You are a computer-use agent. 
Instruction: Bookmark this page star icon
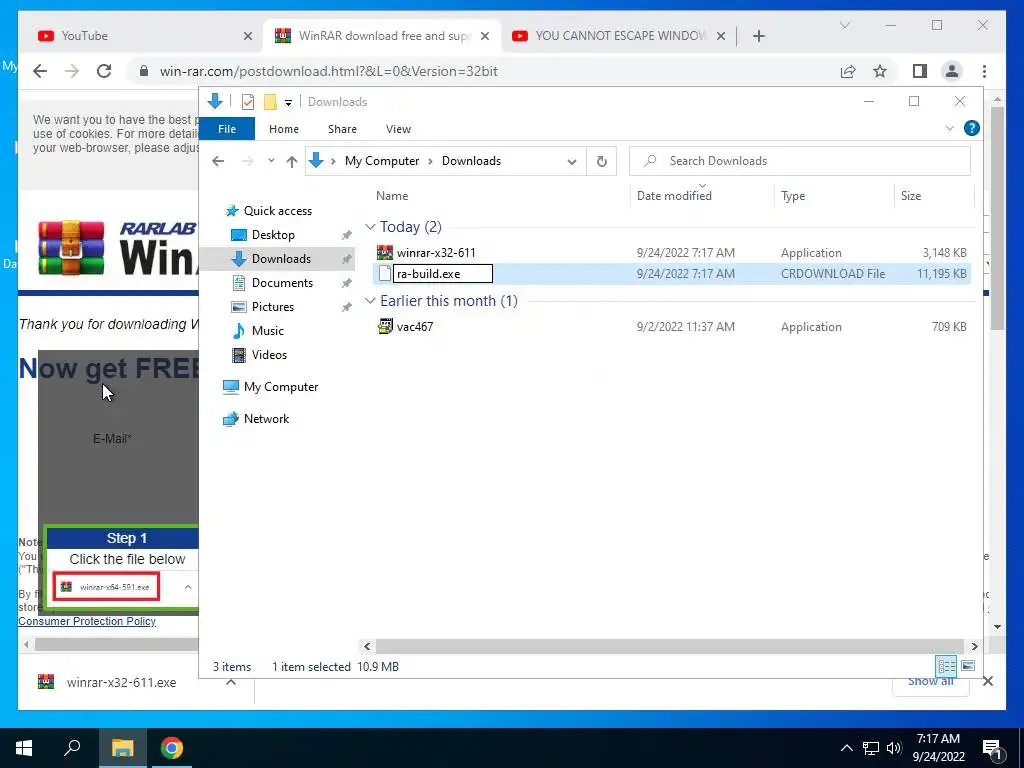click(x=880, y=71)
